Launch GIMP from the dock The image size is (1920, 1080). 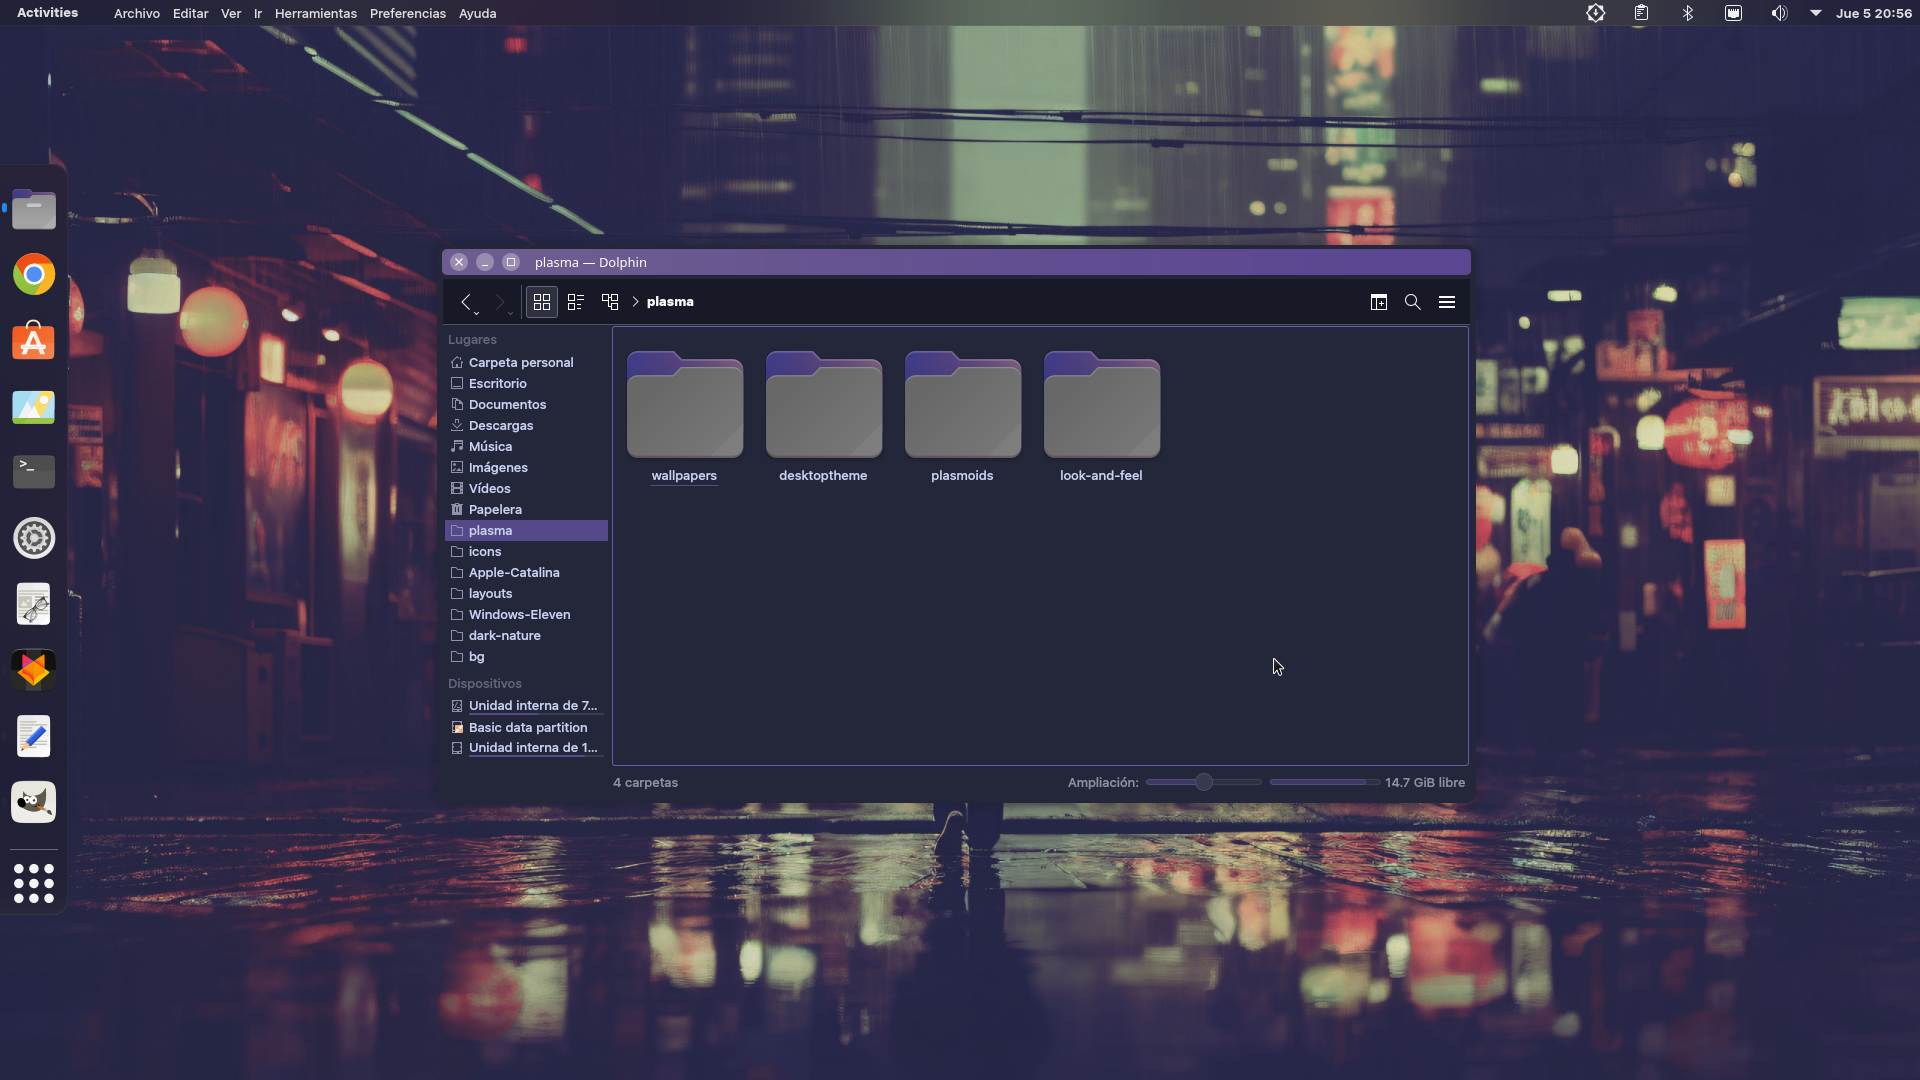pos(34,802)
